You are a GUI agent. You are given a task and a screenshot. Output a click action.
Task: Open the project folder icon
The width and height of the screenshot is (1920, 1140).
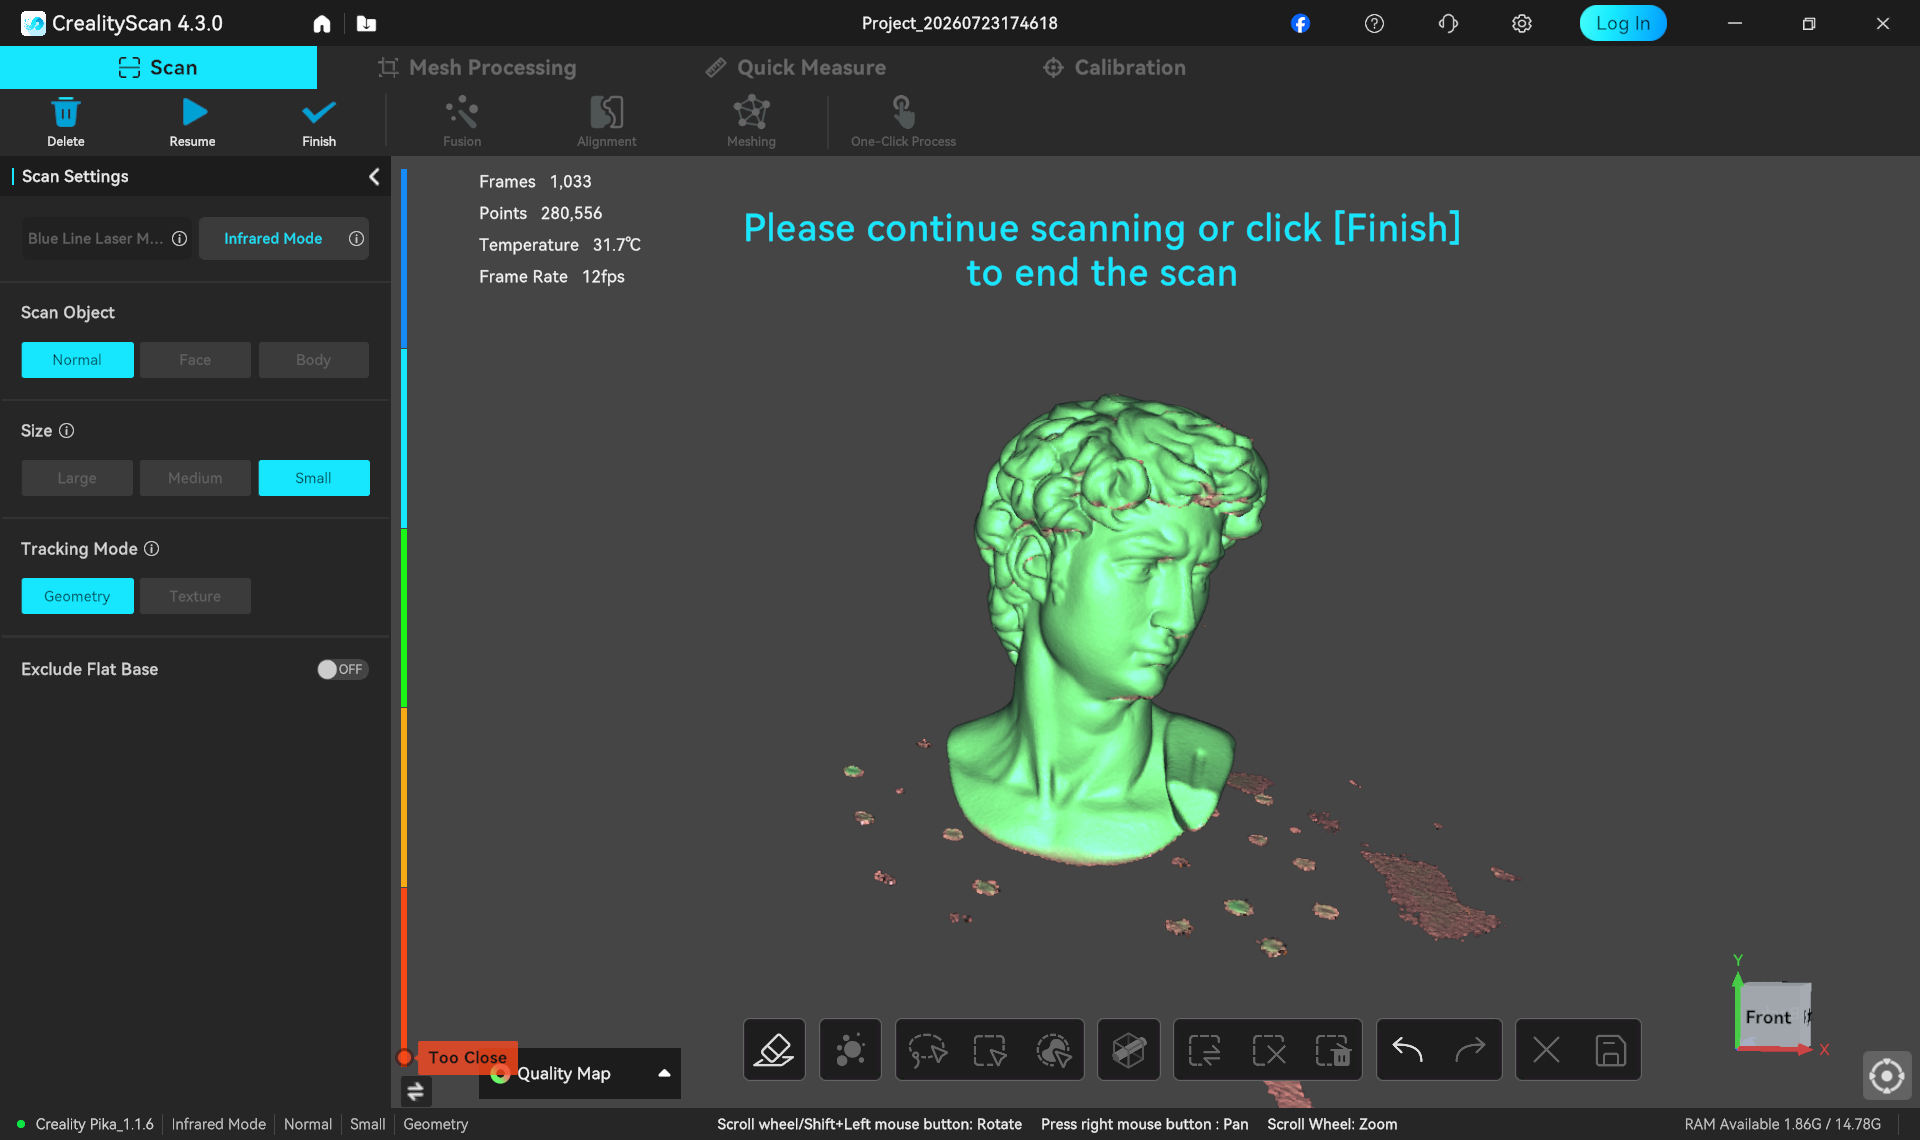click(x=366, y=23)
